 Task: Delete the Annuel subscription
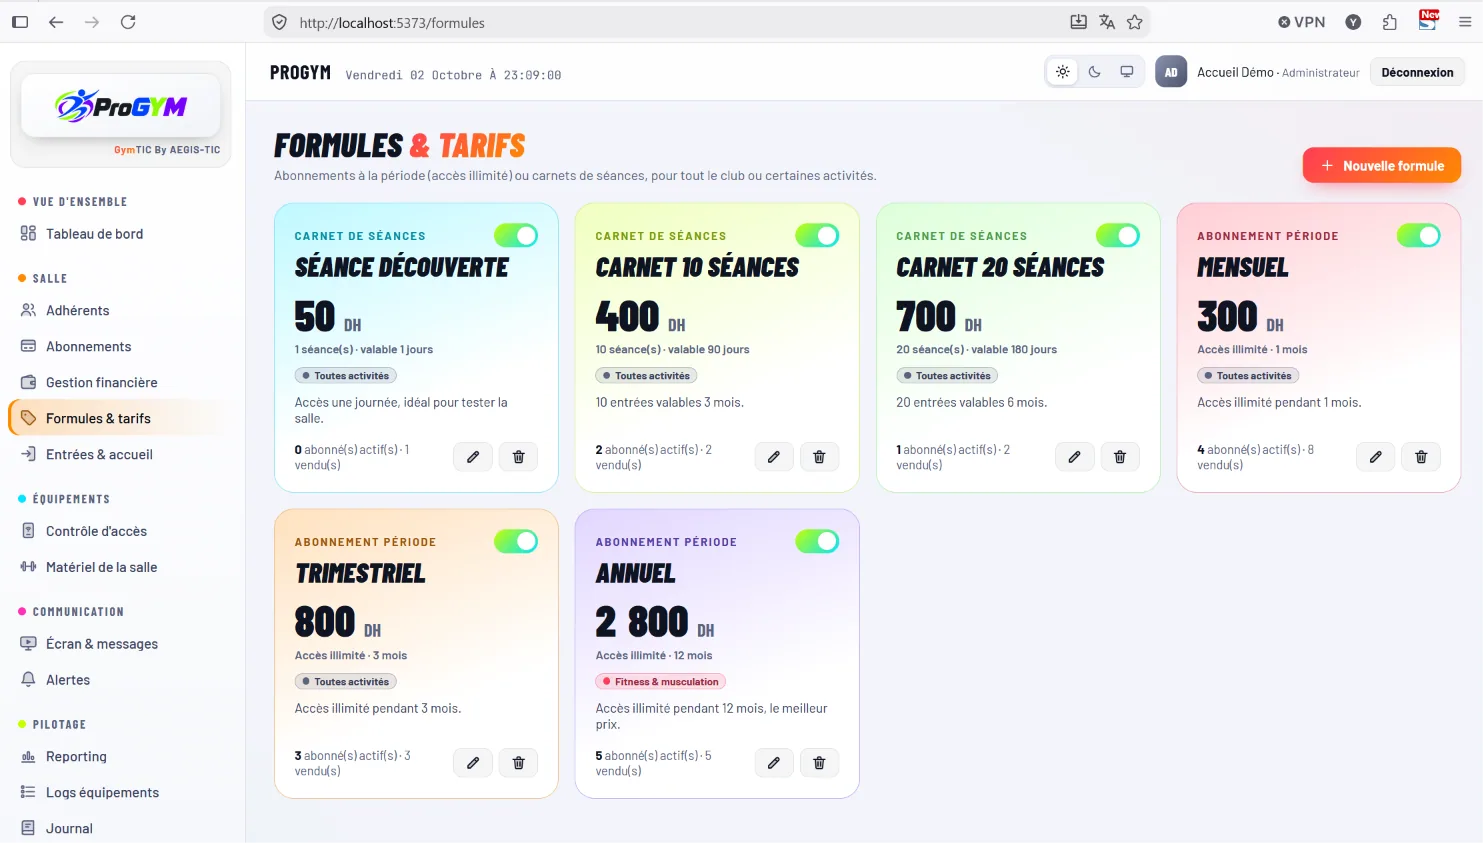pos(819,763)
